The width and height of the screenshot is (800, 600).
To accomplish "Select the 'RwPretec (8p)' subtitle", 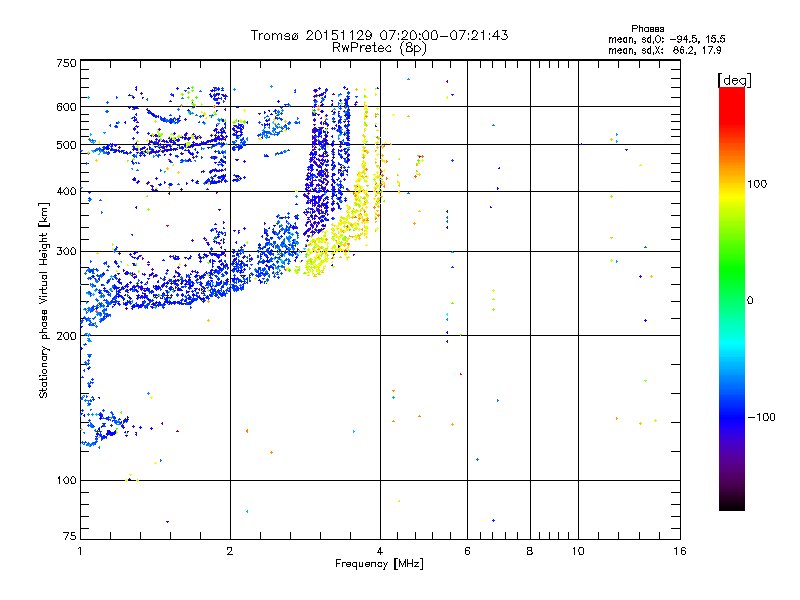I will (x=379, y=48).
